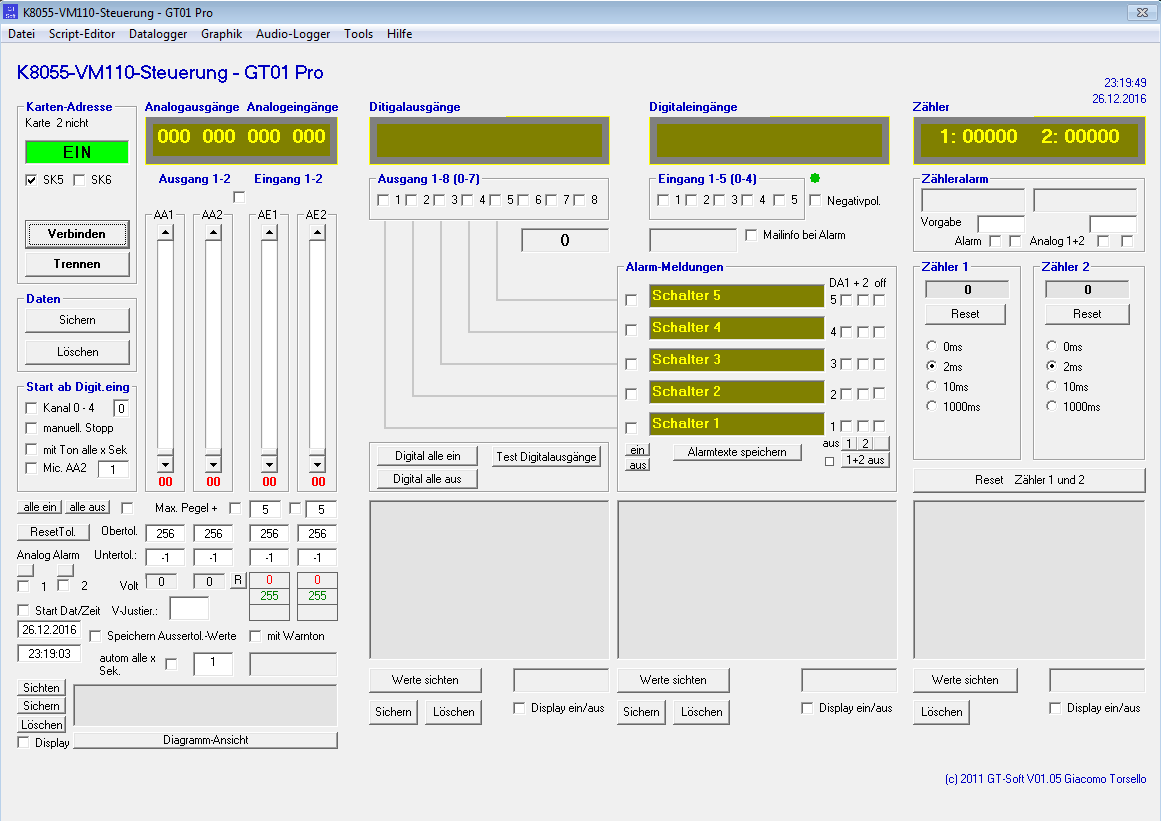Click the AA1 vertical slider track
This screenshot has width=1161, height=821.
pos(165,344)
